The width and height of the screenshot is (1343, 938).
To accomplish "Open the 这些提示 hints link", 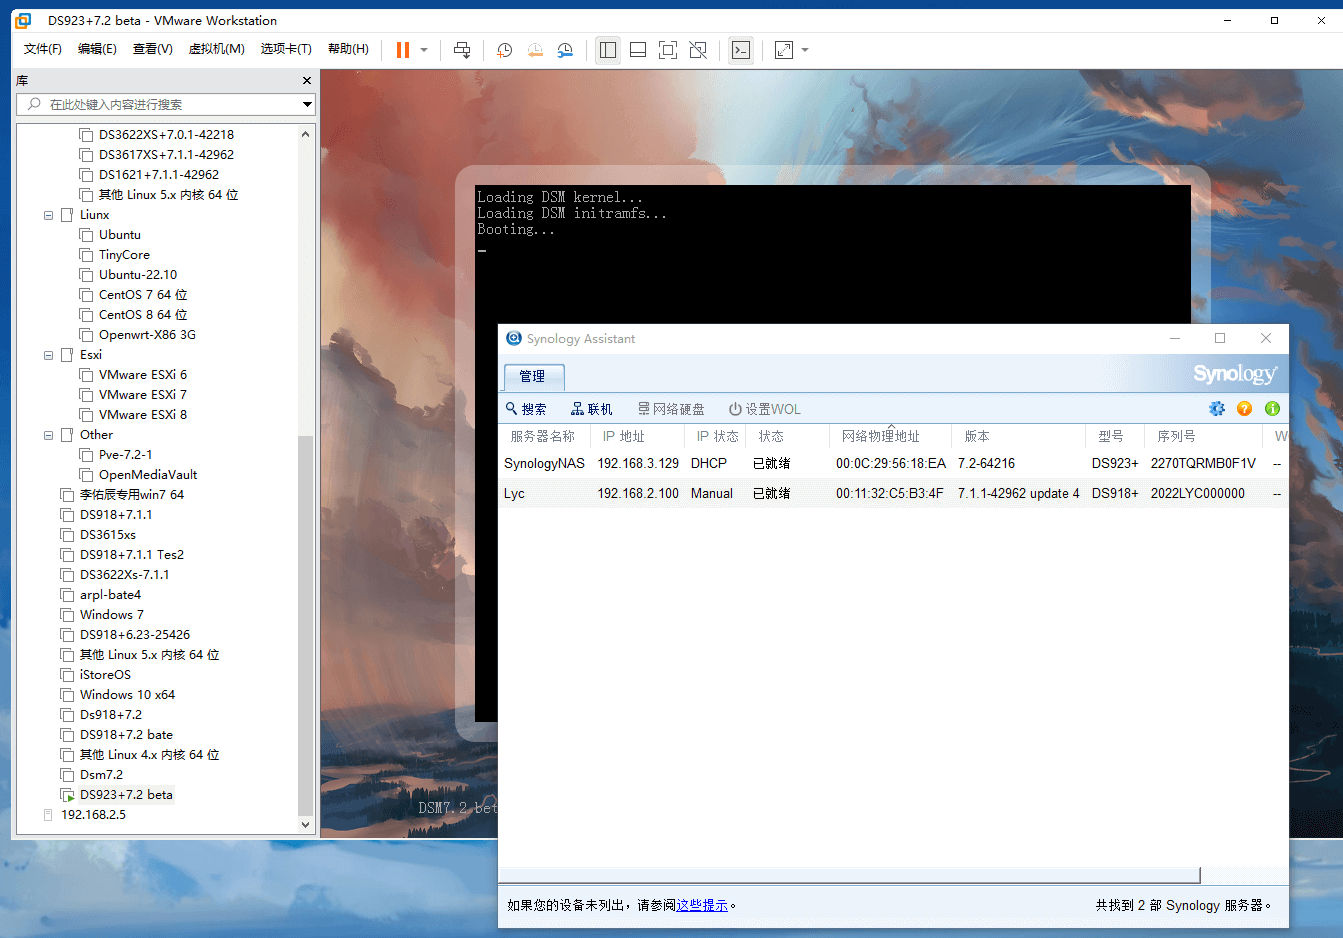I will pyautogui.click(x=702, y=906).
